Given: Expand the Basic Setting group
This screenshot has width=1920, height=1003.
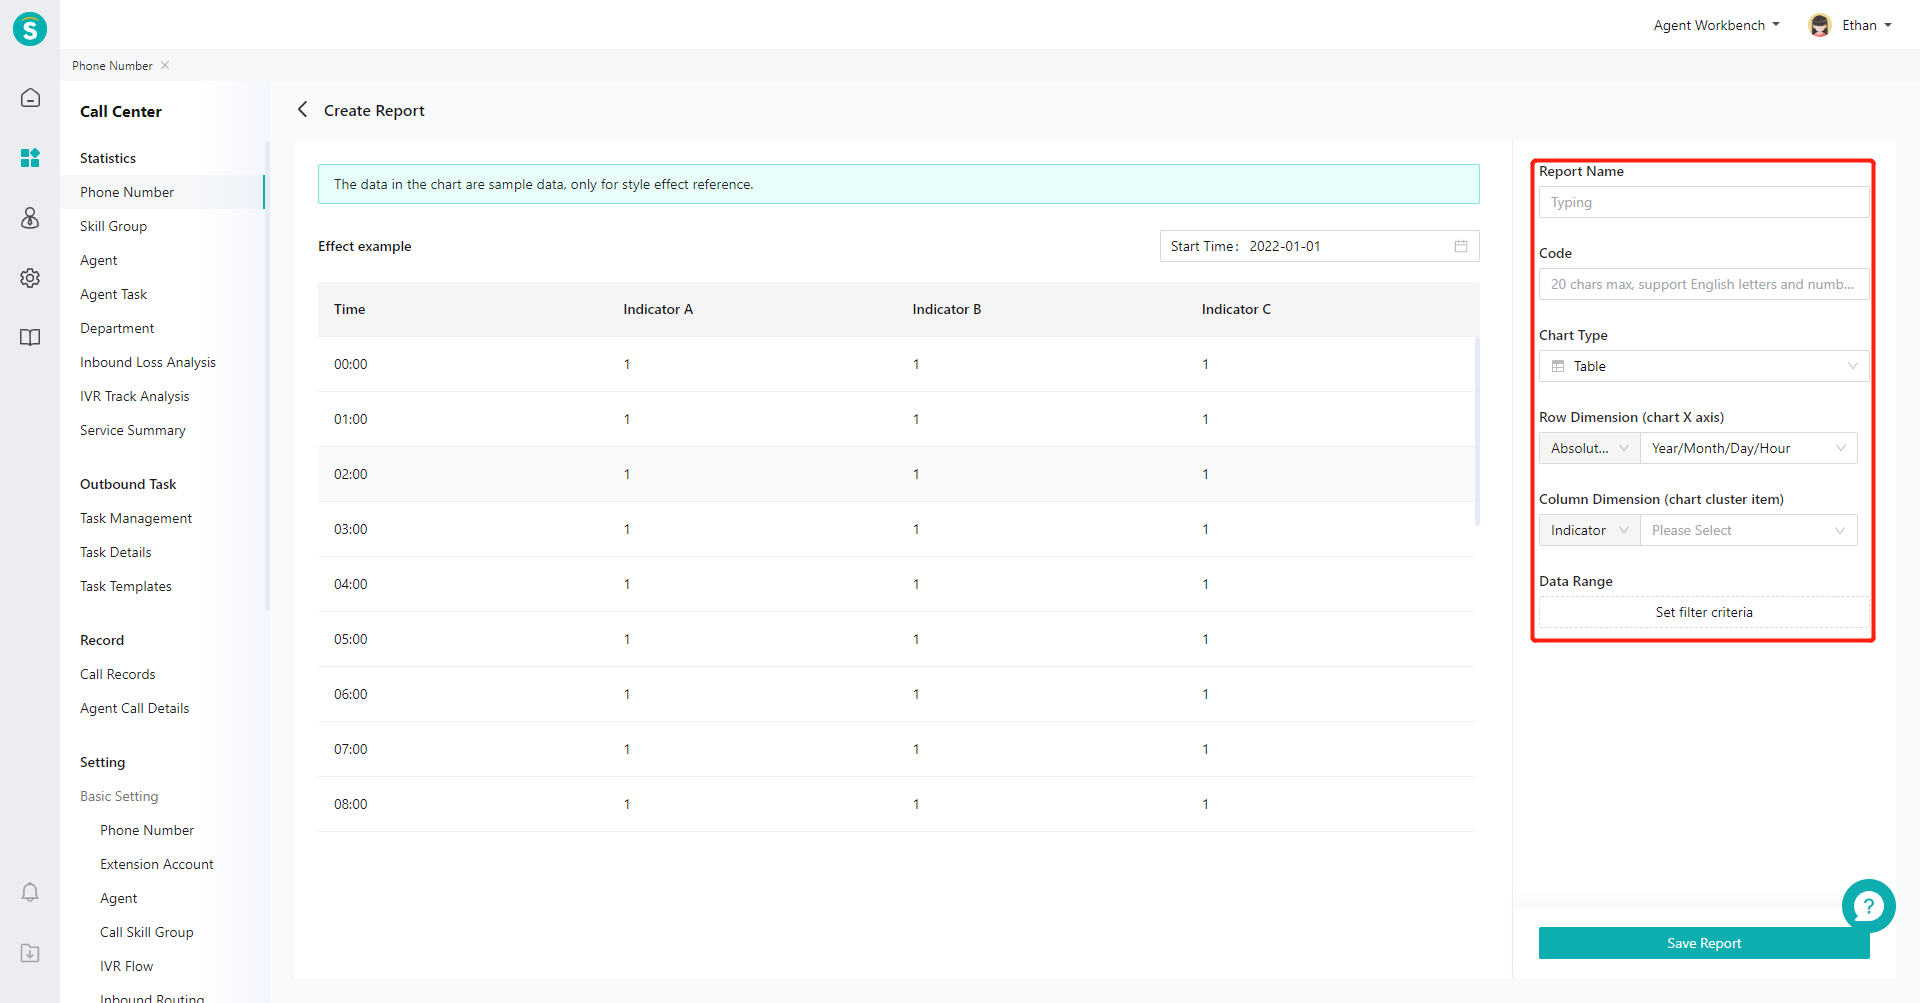Looking at the screenshot, I should (119, 796).
